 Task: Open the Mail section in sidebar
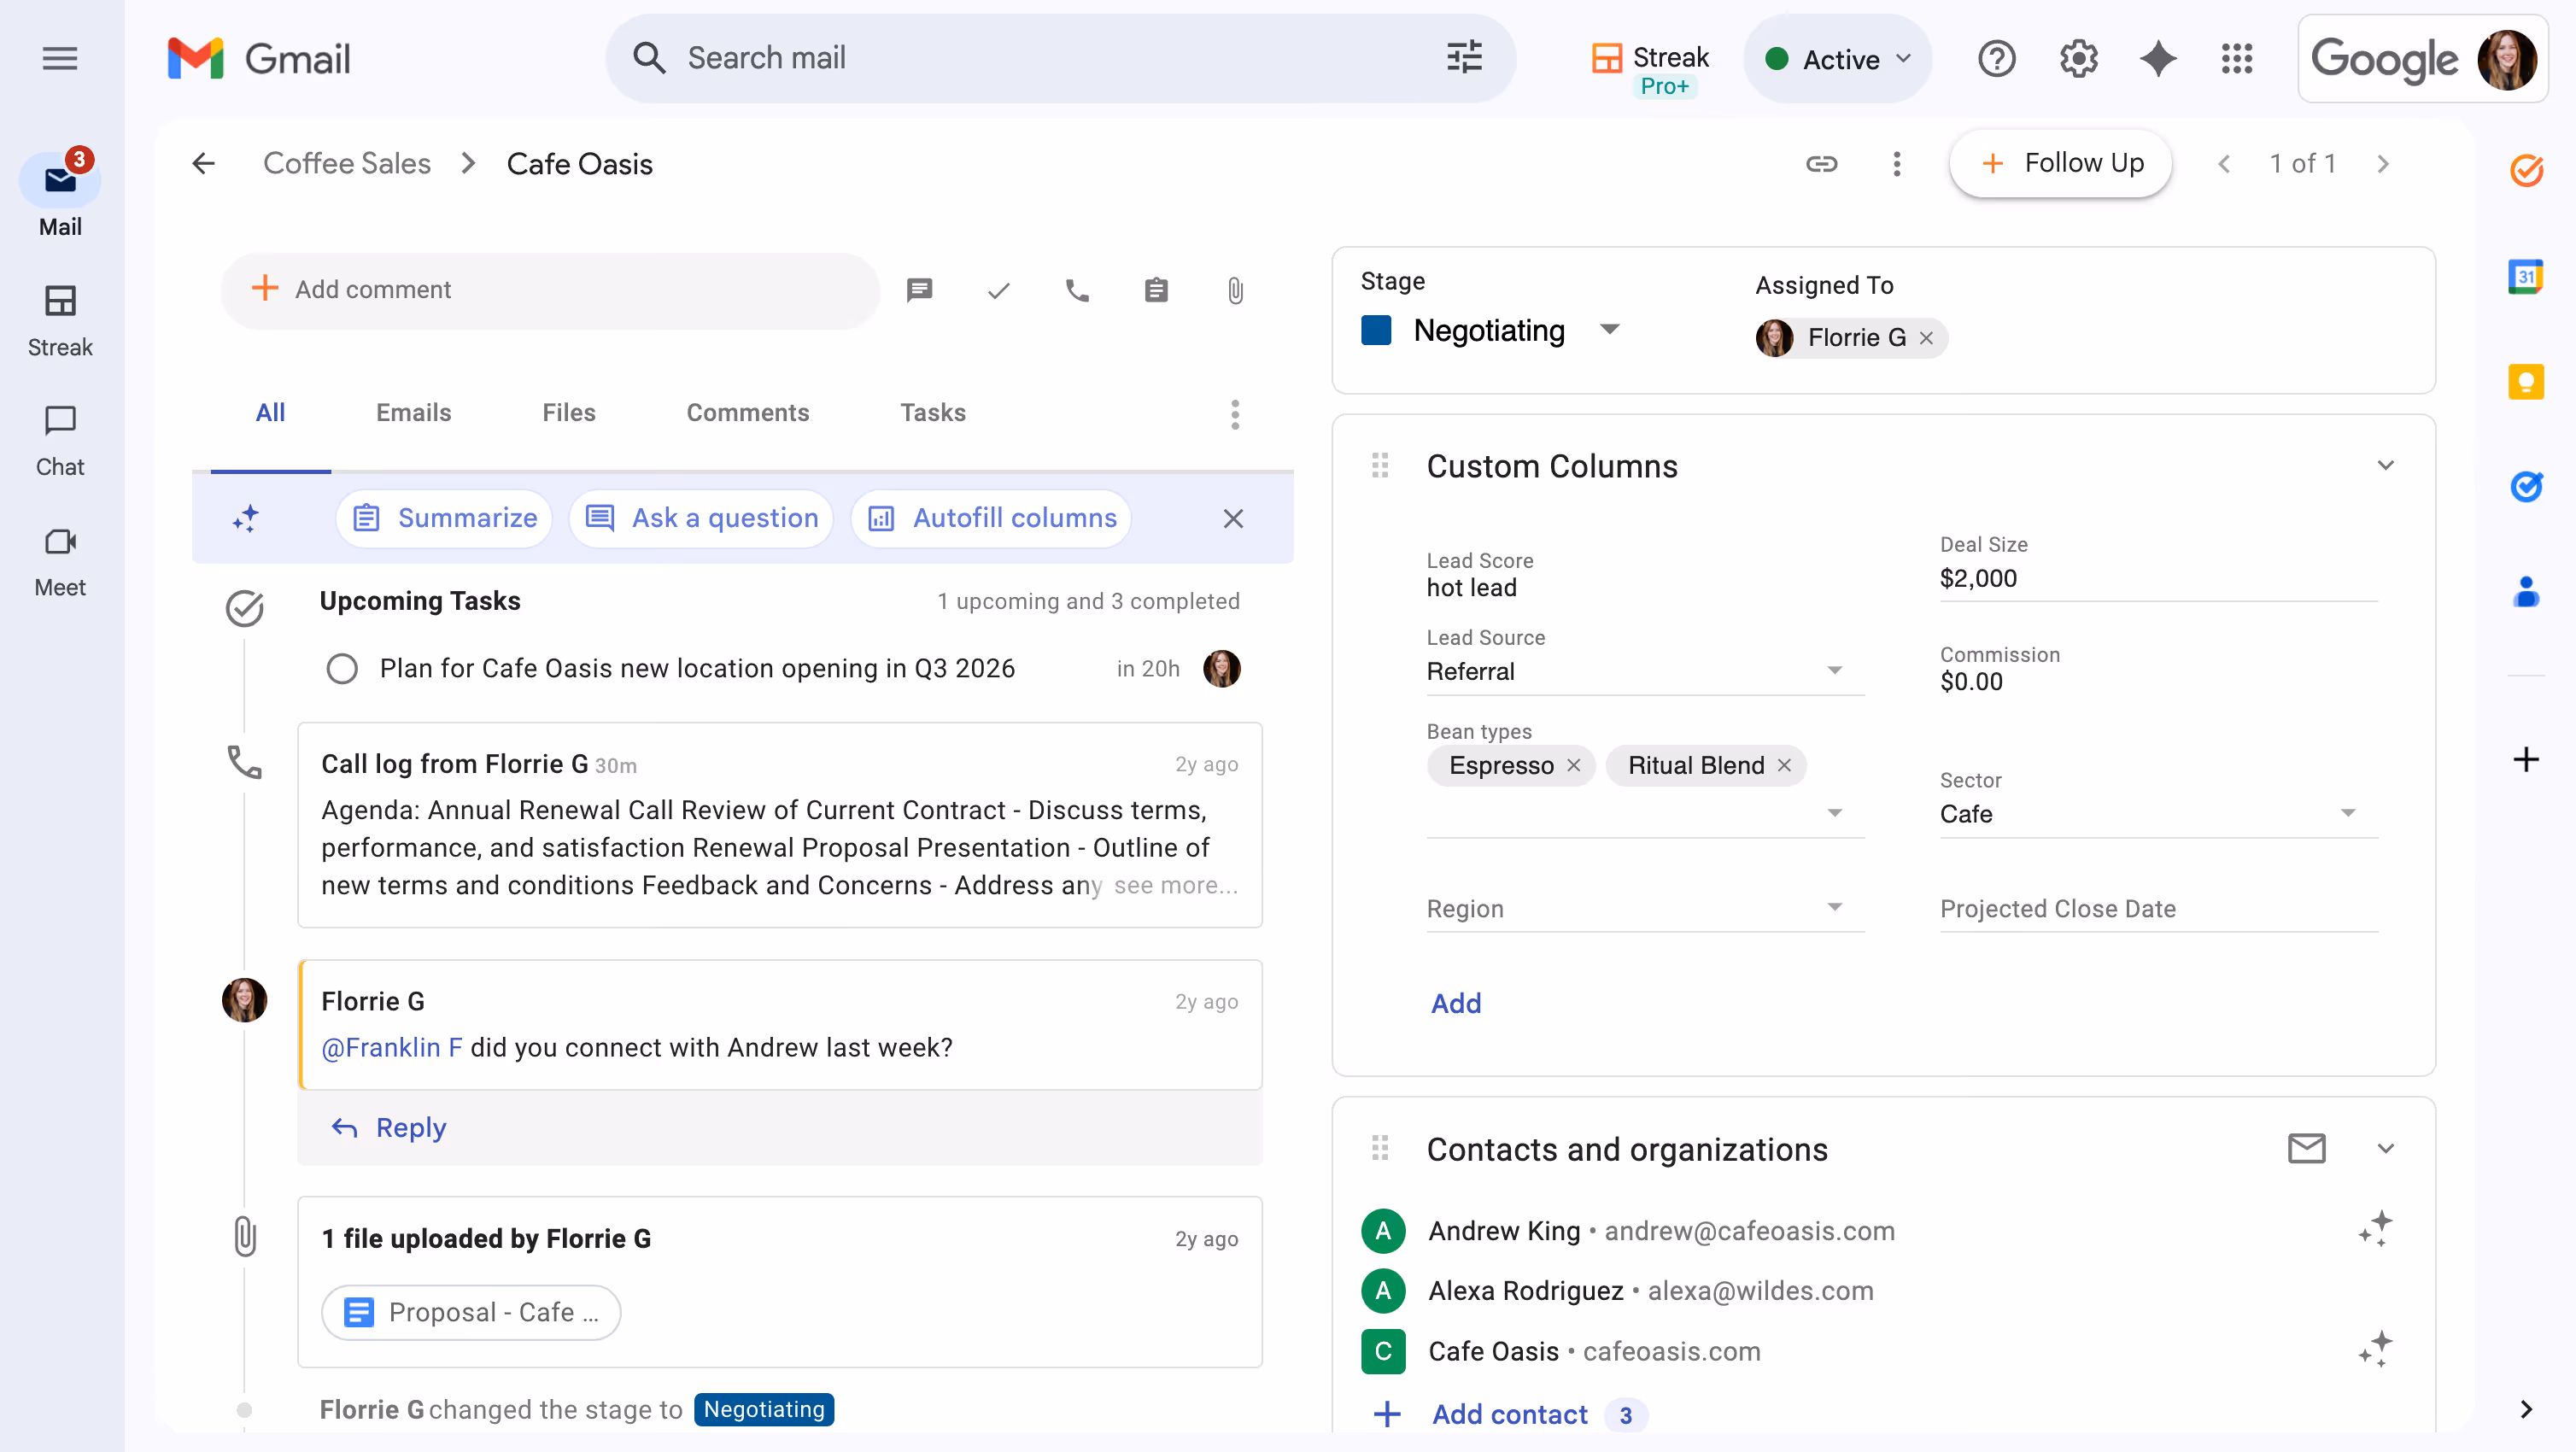click(x=60, y=195)
